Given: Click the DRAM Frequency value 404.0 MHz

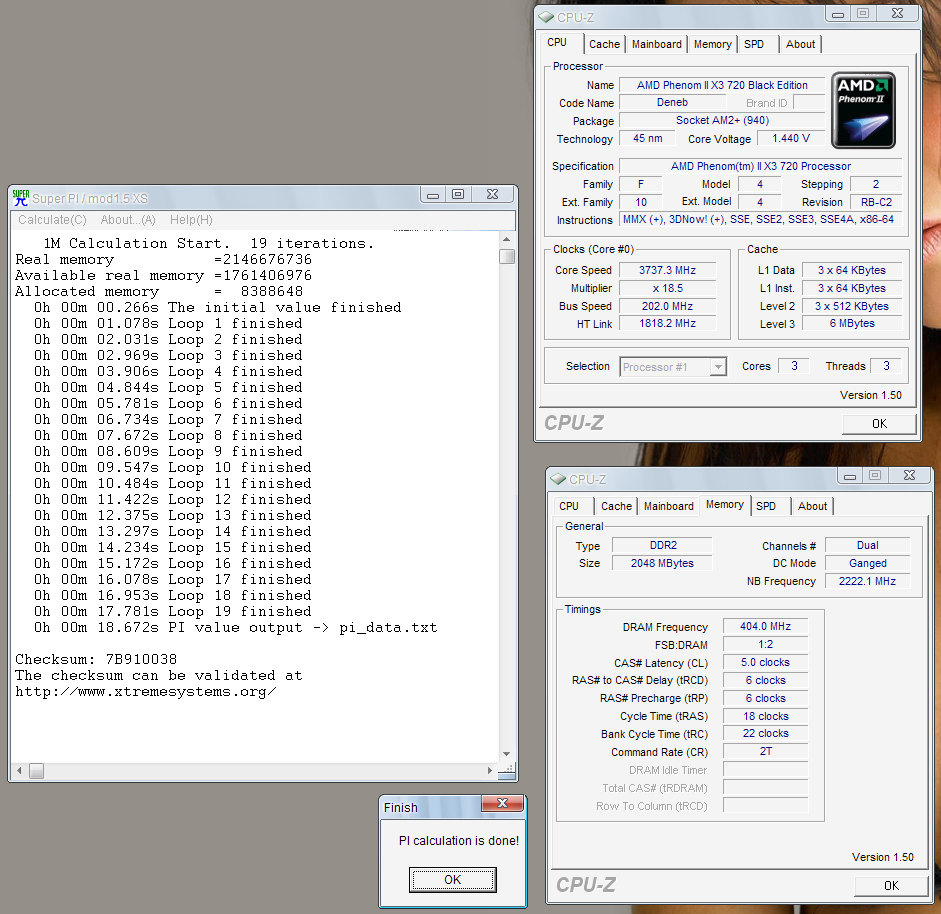Looking at the screenshot, I should point(765,627).
